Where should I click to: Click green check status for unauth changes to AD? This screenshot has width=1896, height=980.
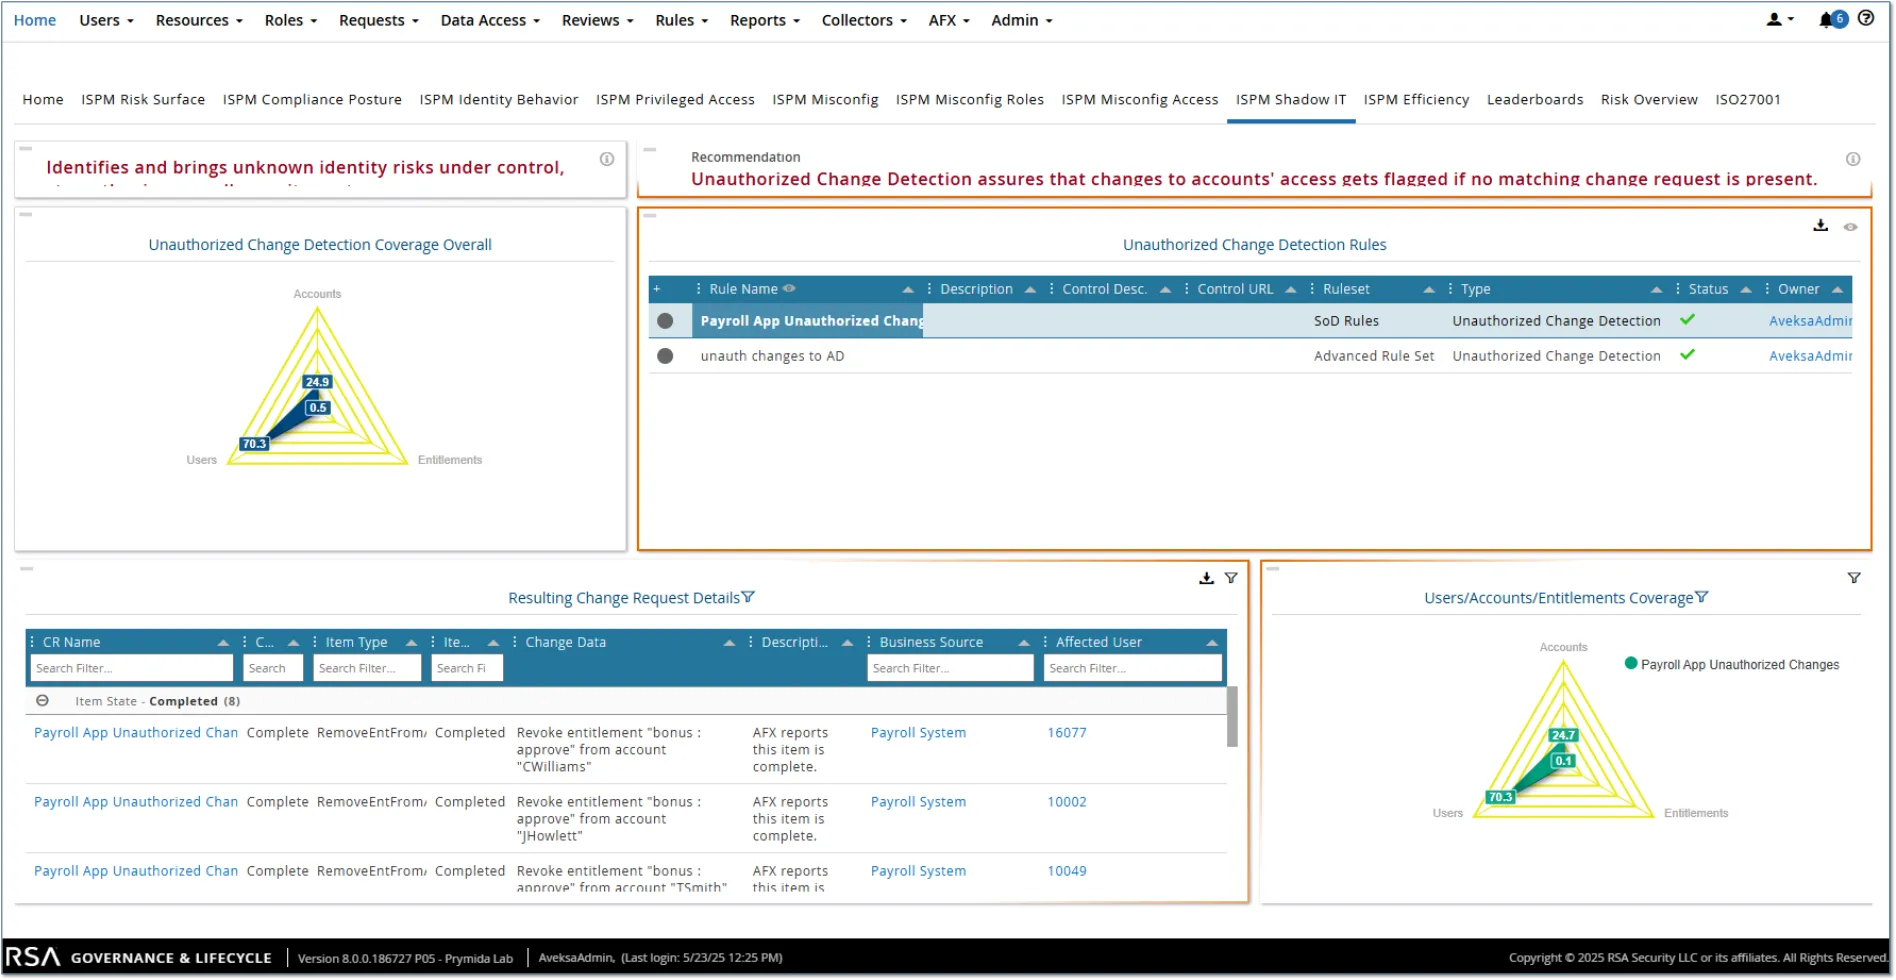[x=1688, y=355]
